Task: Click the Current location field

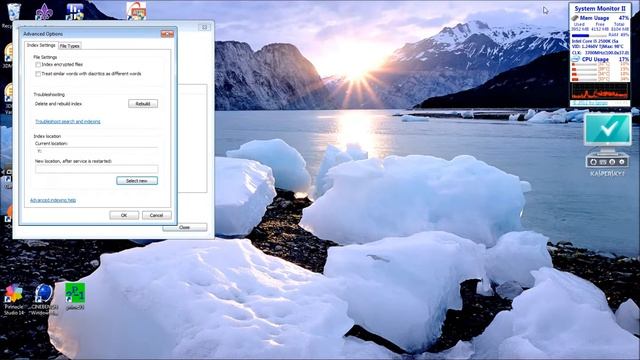Action: (x=96, y=151)
